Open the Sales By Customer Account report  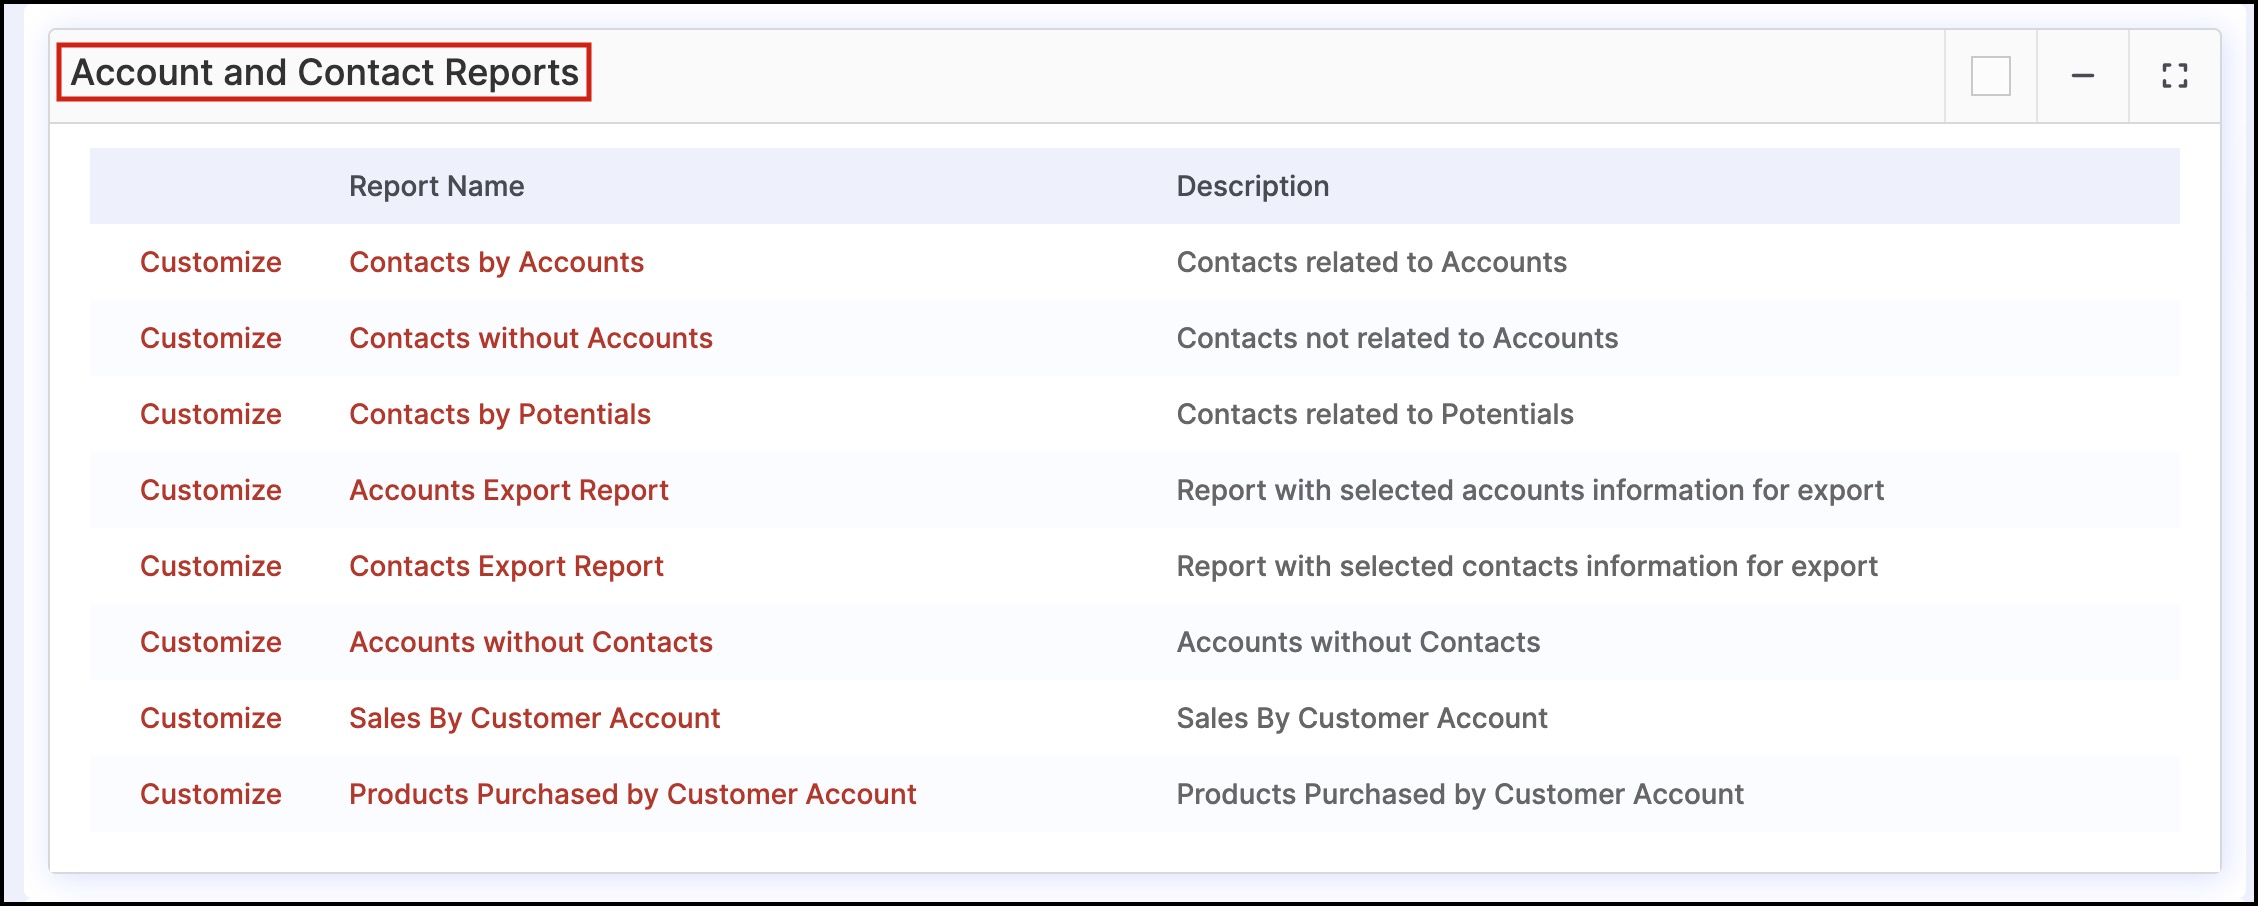[x=534, y=718]
